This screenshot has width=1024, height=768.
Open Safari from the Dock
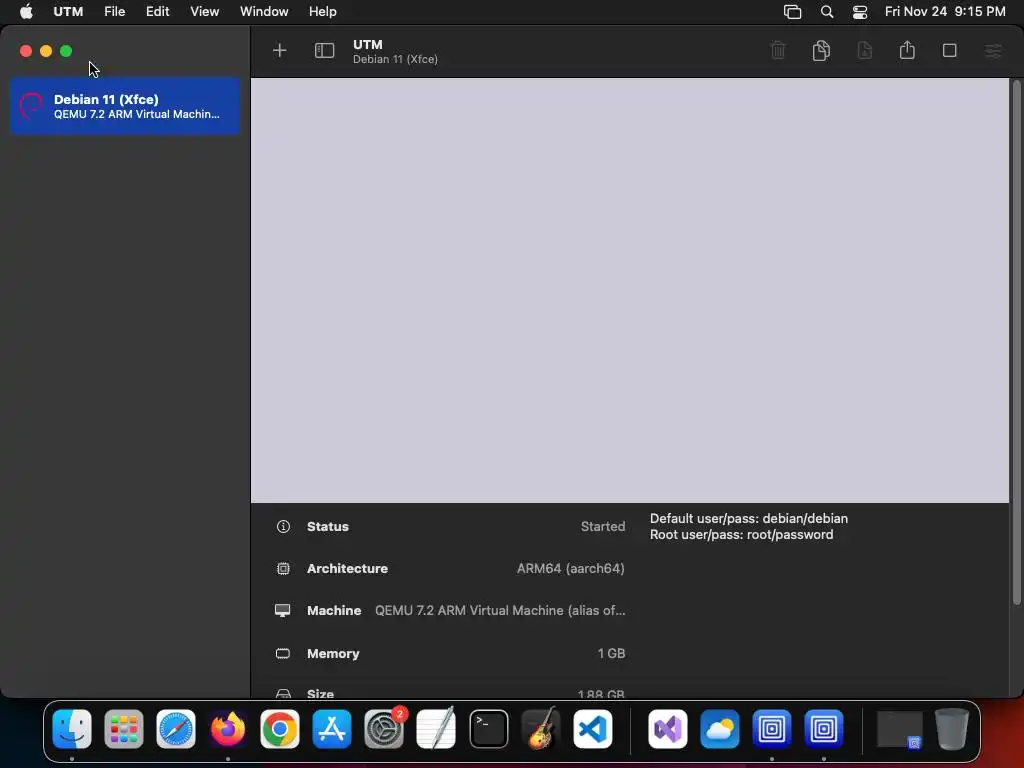click(x=176, y=729)
